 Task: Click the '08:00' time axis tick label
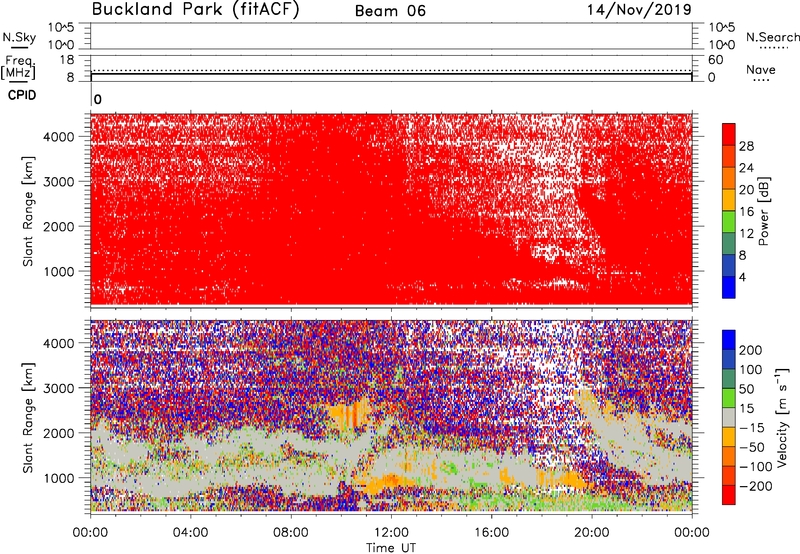[x=291, y=533]
